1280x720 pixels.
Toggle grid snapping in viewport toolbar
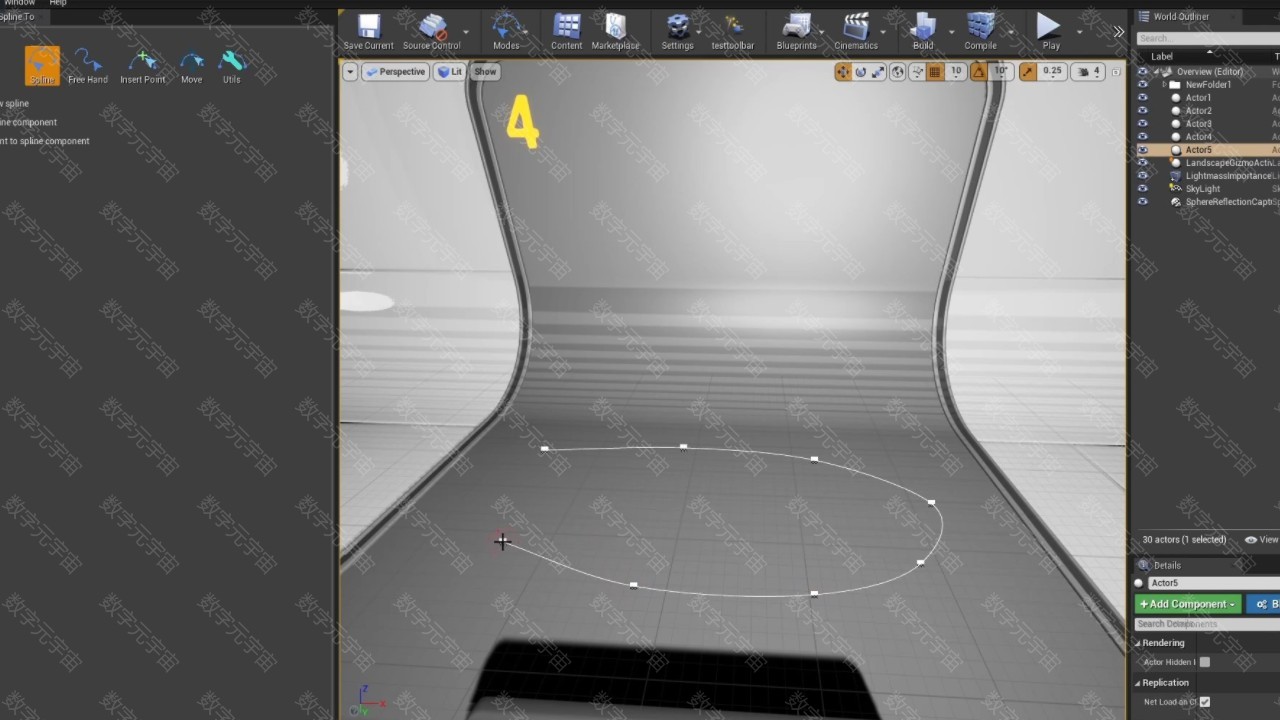click(935, 72)
